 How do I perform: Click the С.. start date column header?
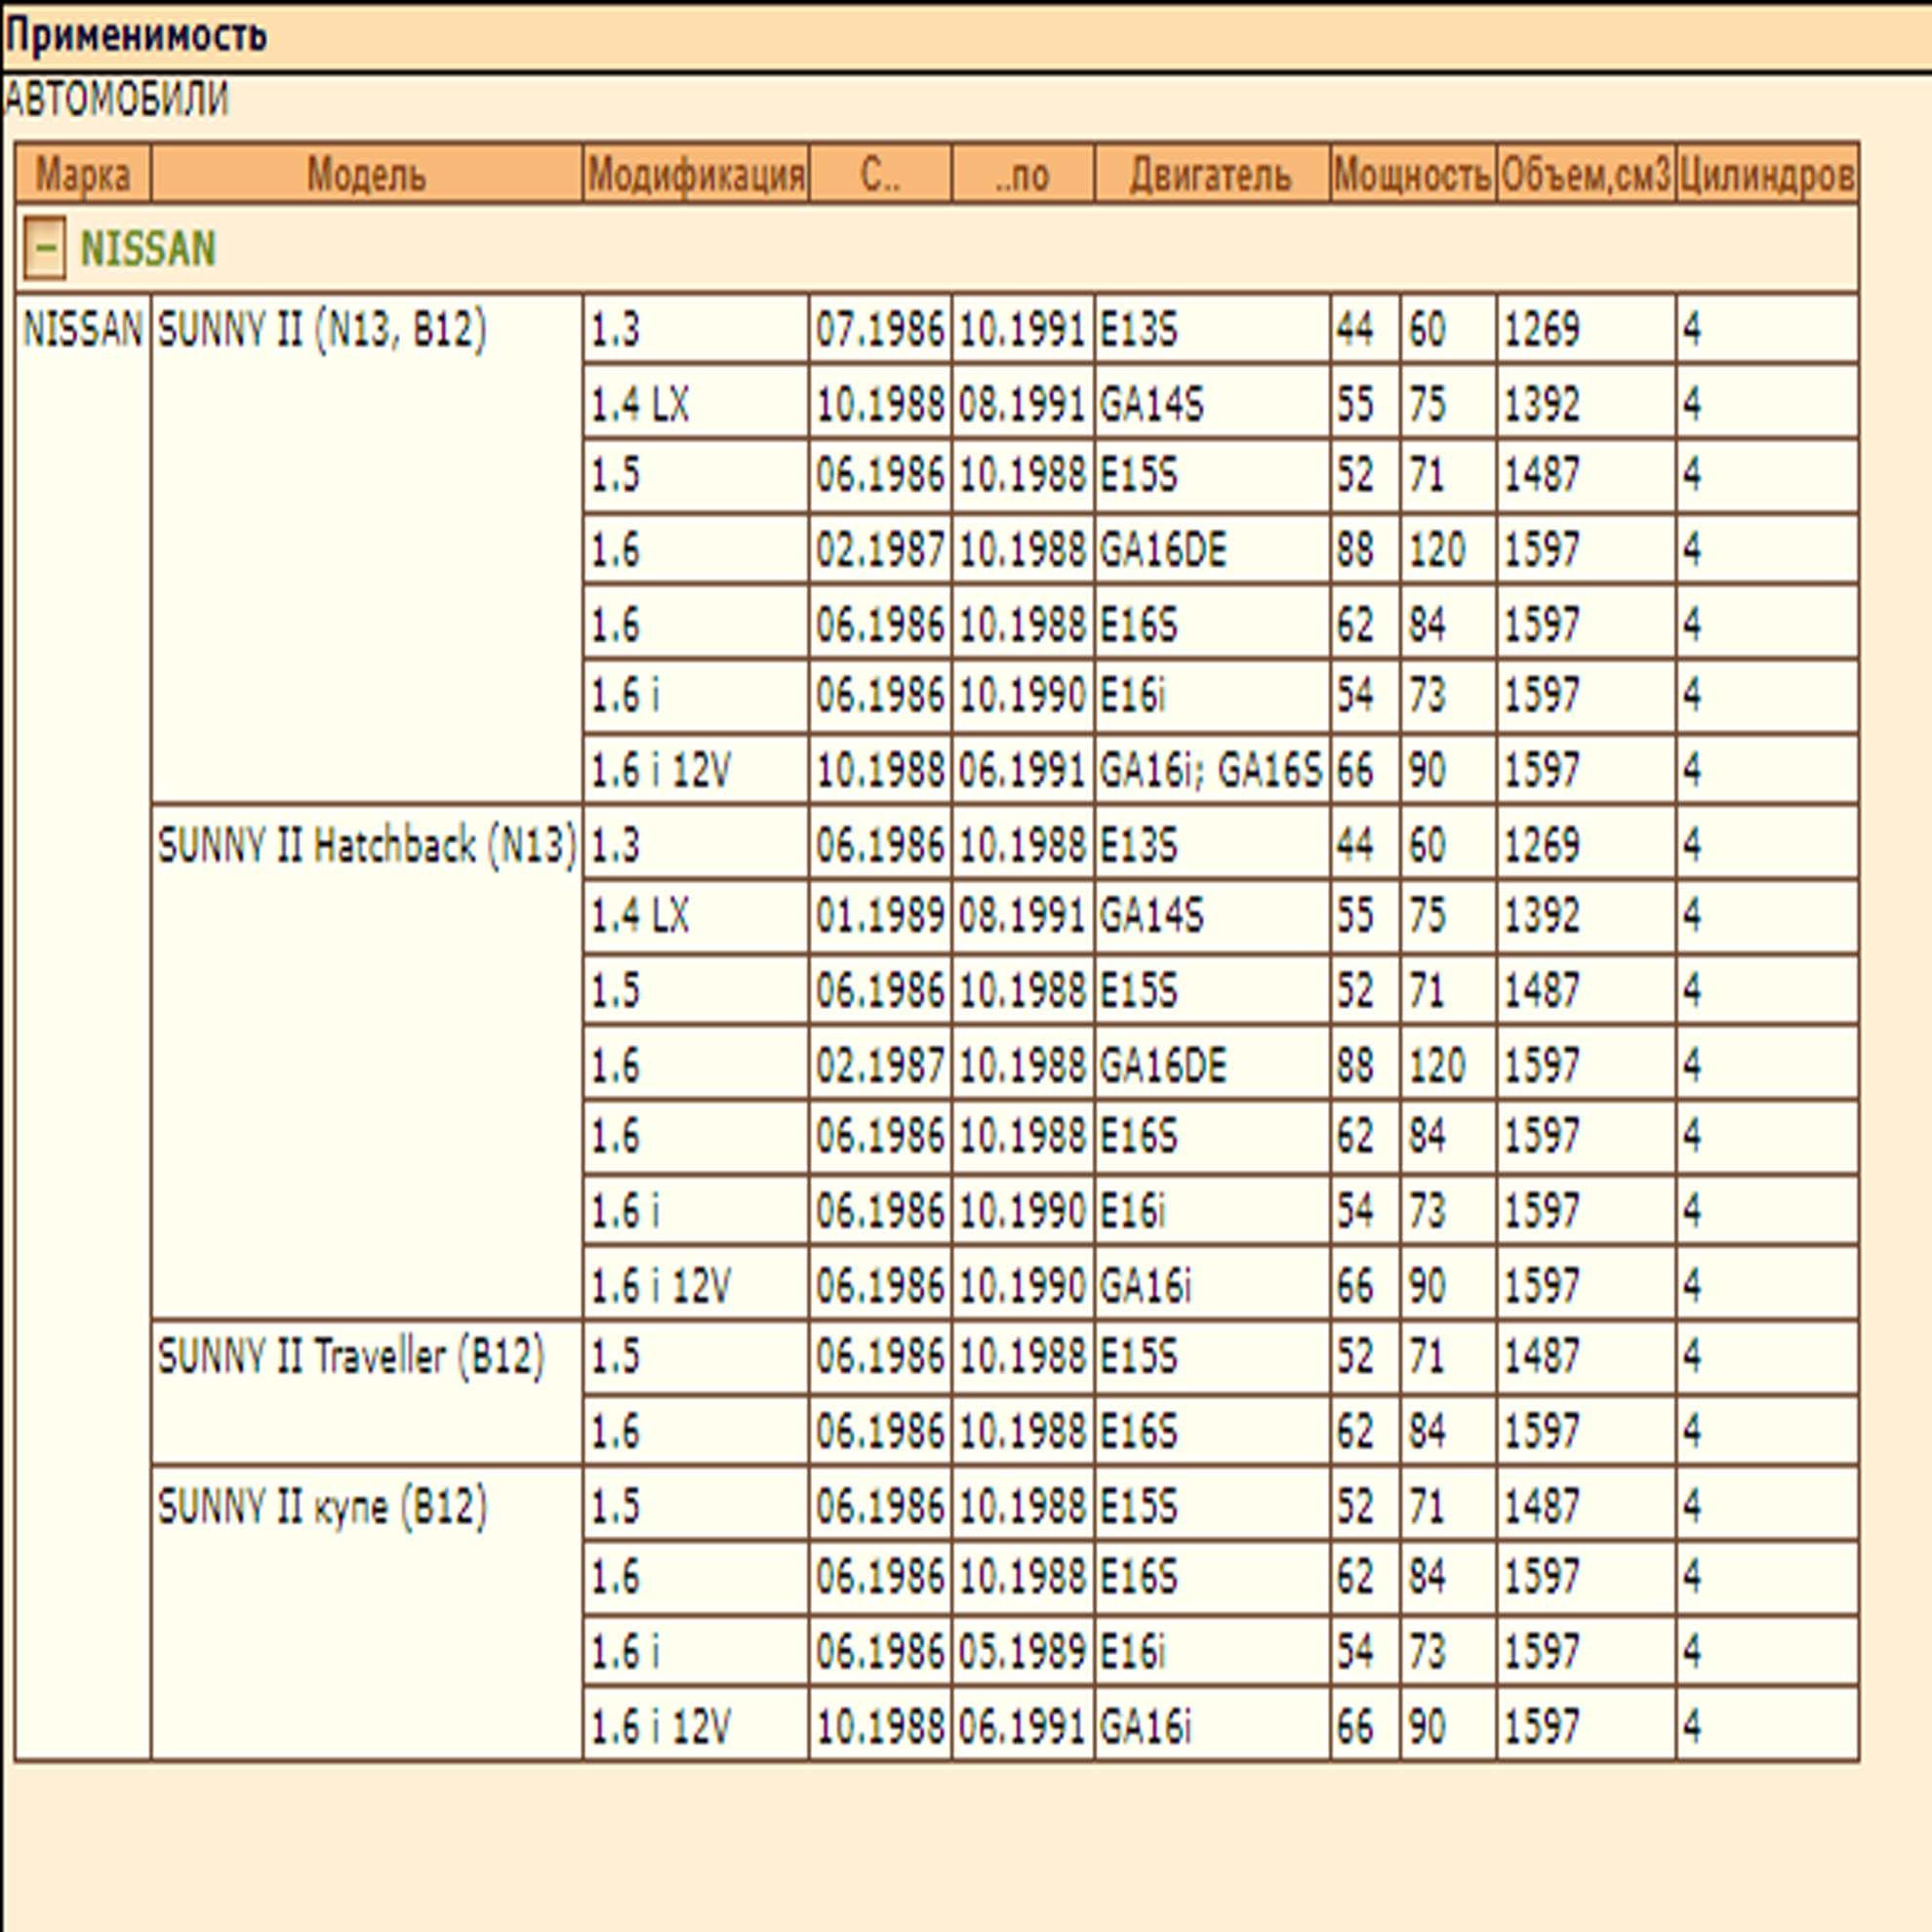click(x=879, y=175)
